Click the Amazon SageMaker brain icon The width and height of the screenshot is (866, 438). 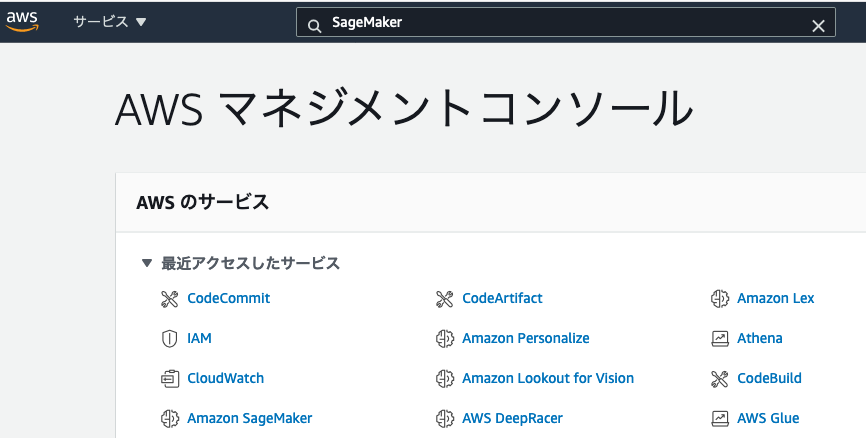click(170, 419)
